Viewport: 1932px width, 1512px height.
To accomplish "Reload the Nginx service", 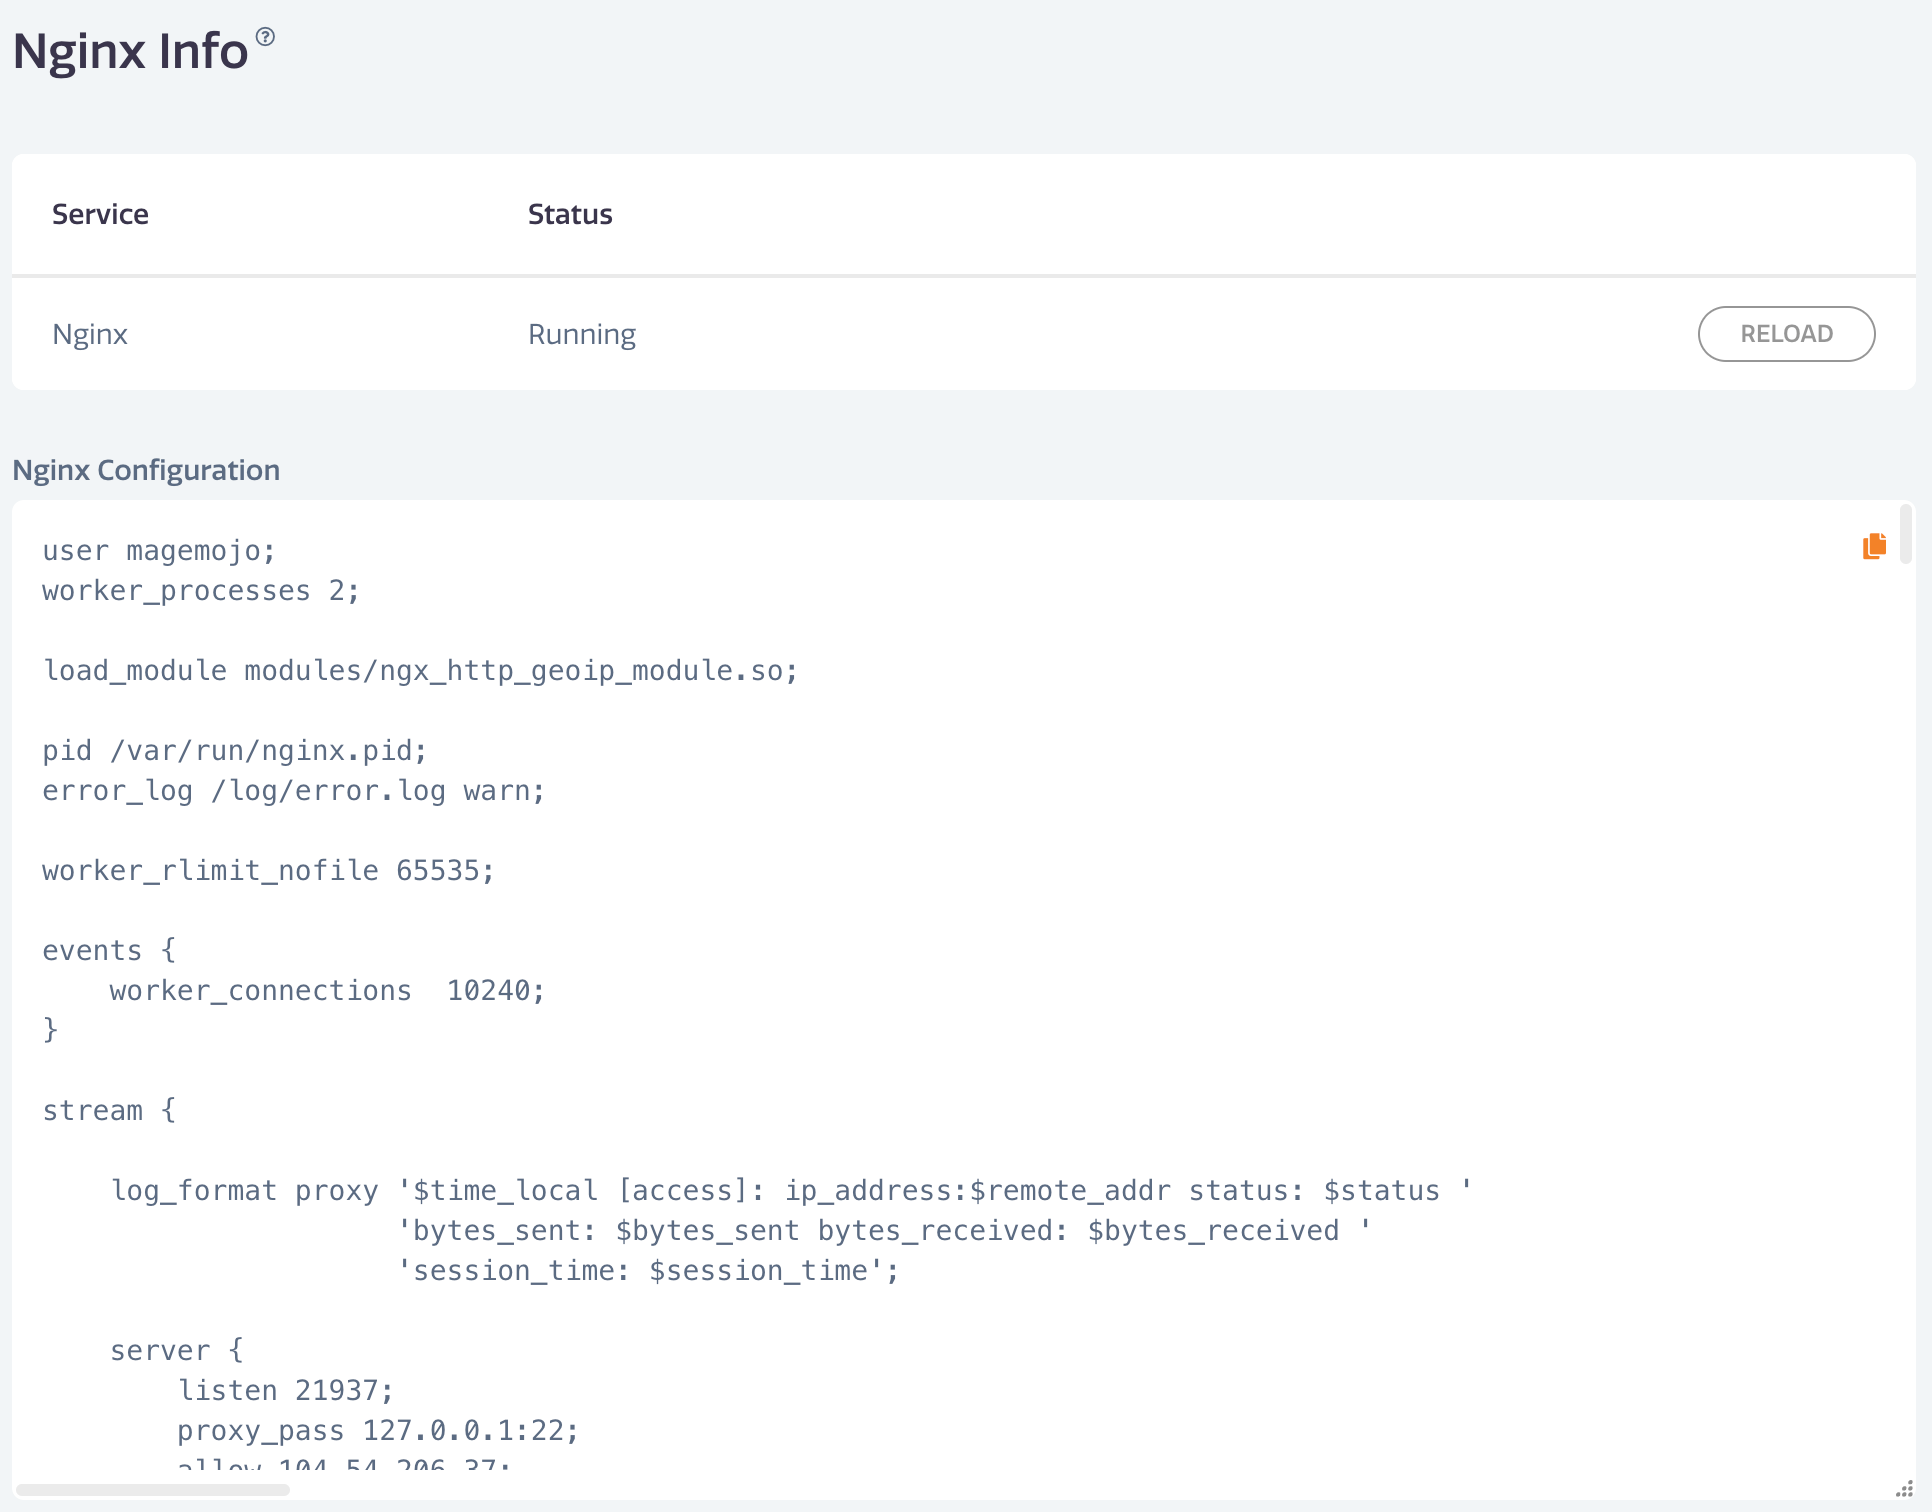I will (x=1786, y=334).
